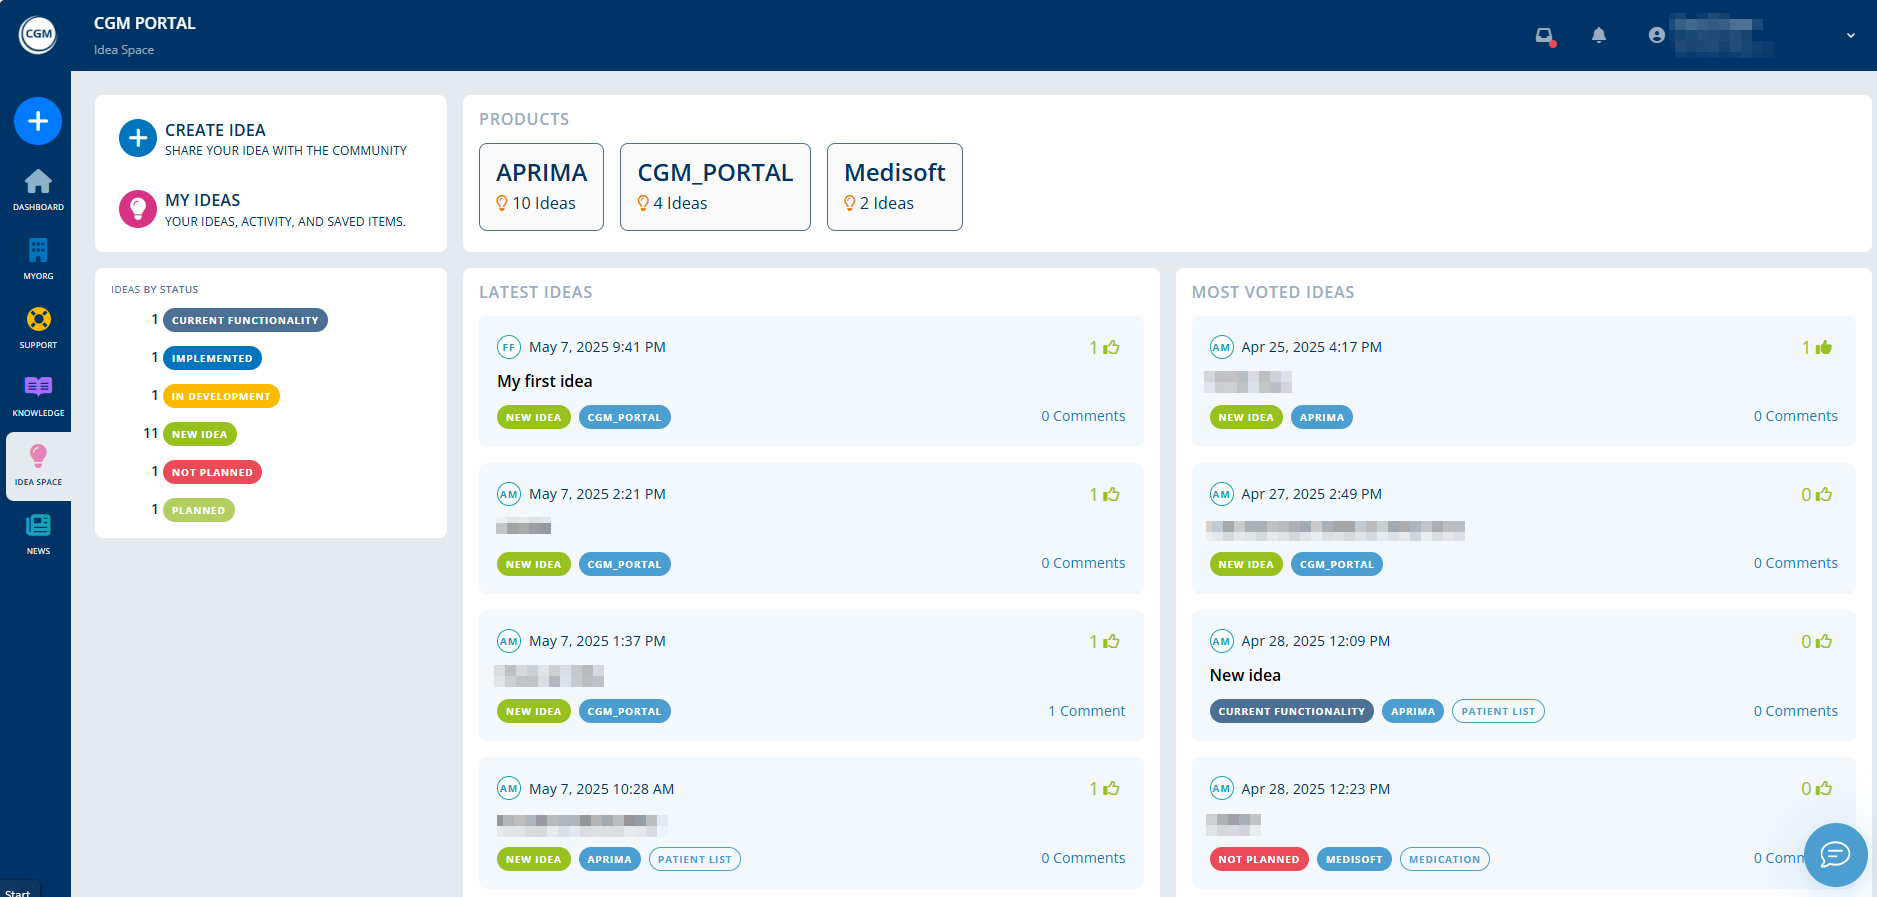The image size is (1877, 897).
Task: Toggle upvote on 'My first idea'
Action: tap(1111, 347)
